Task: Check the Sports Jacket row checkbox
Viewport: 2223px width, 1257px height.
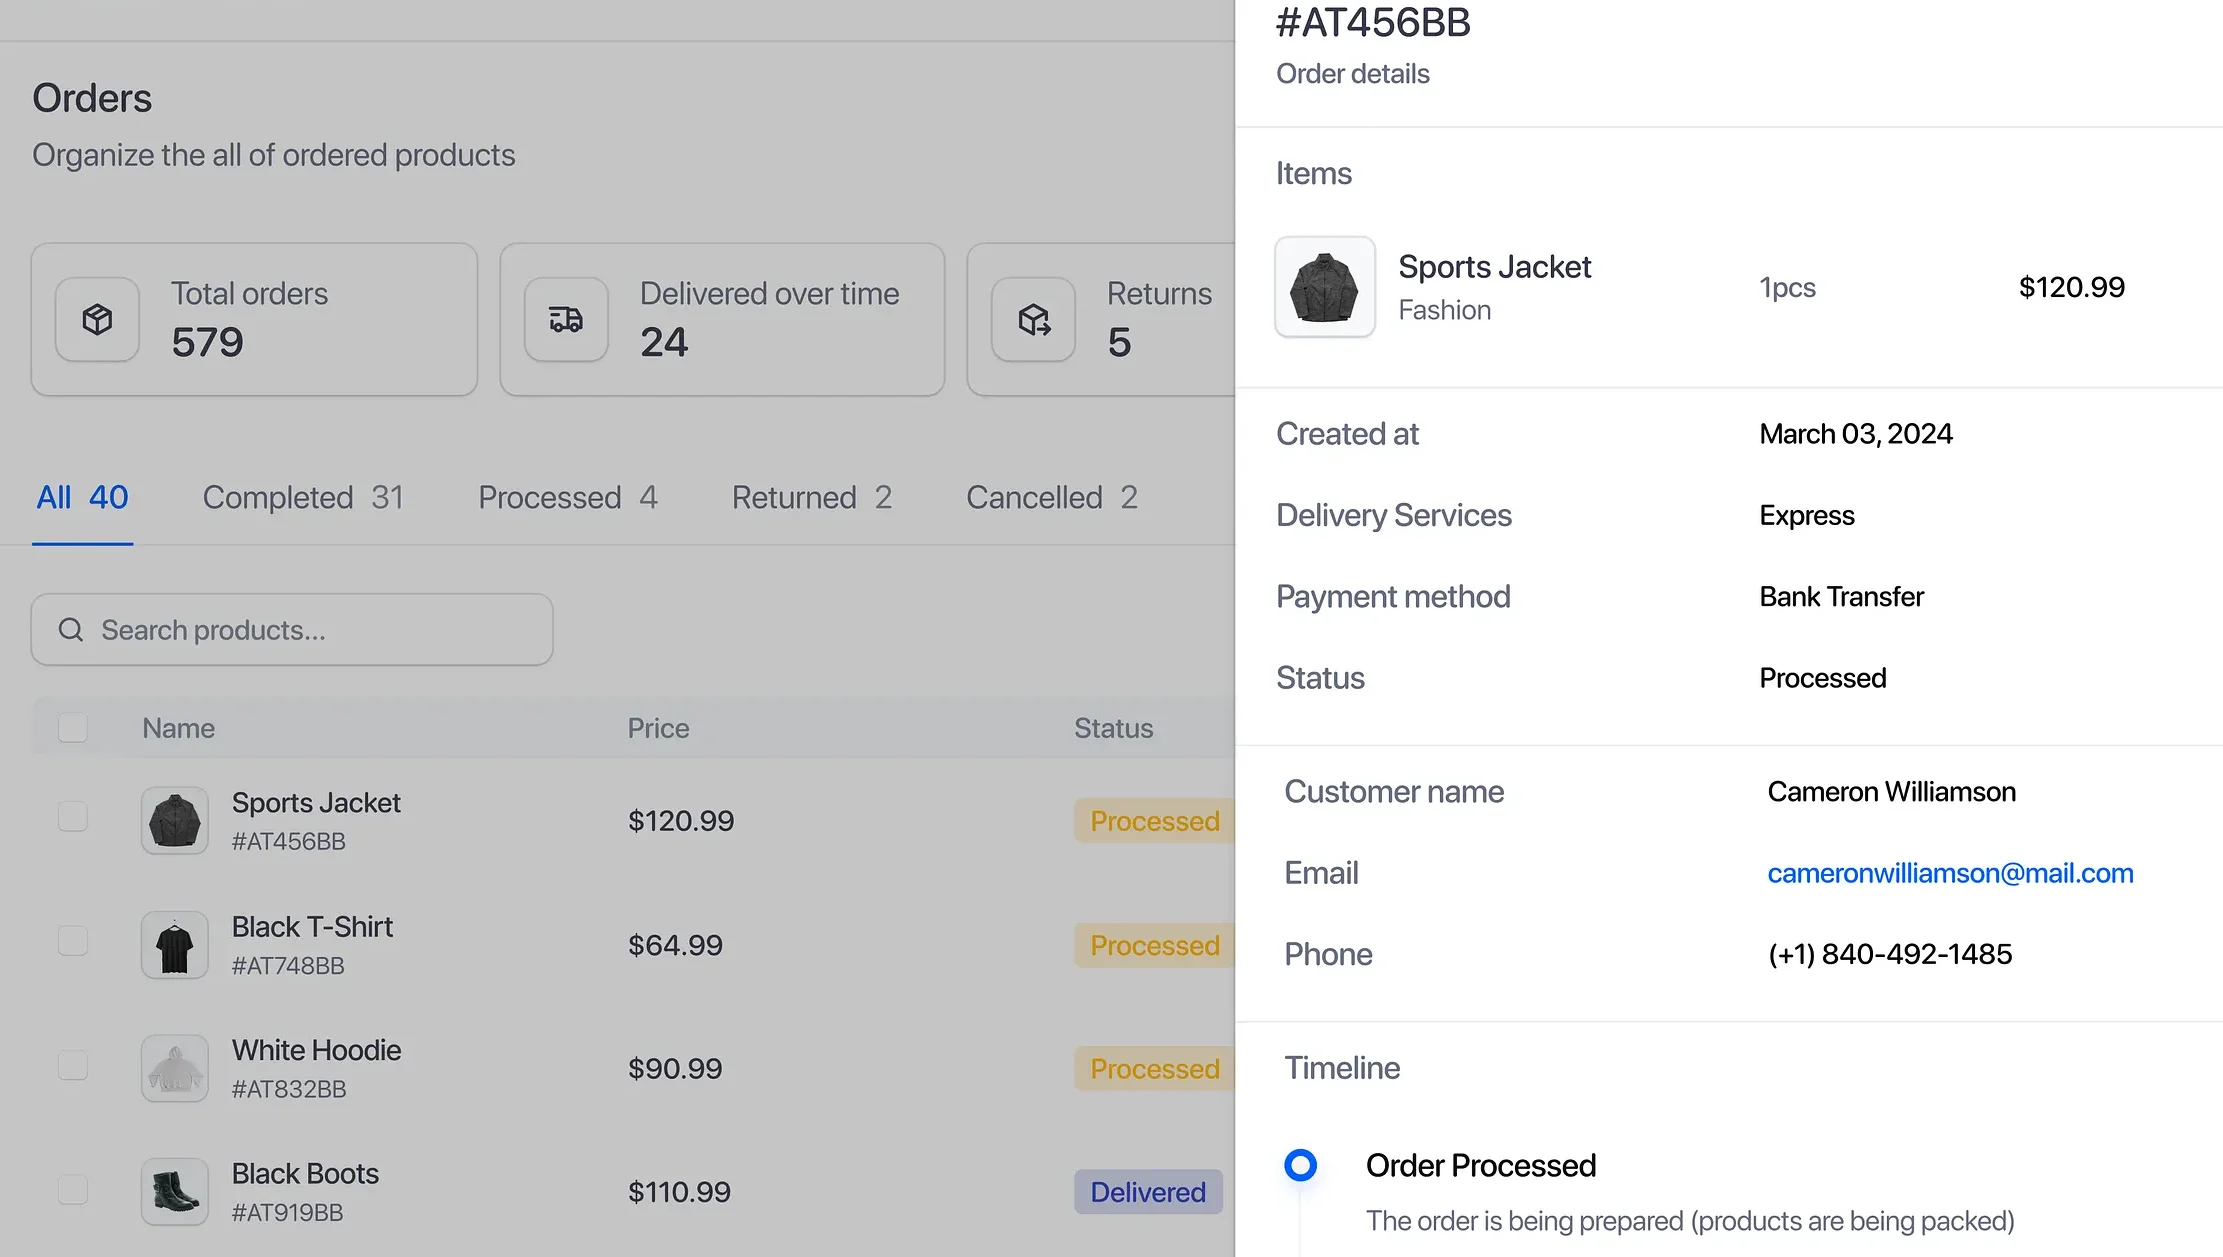Action: [x=72, y=815]
